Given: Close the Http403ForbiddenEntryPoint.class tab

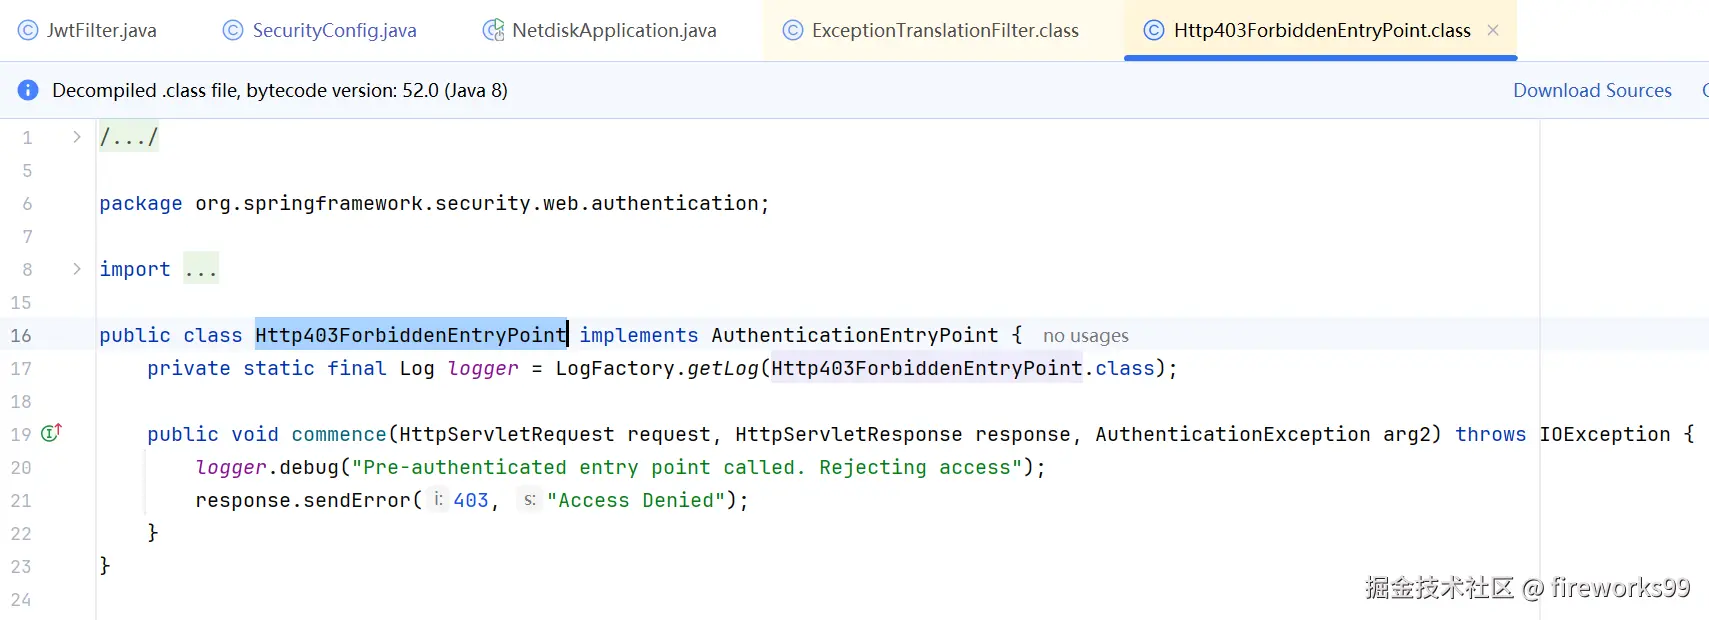Looking at the screenshot, I should (x=1493, y=30).
